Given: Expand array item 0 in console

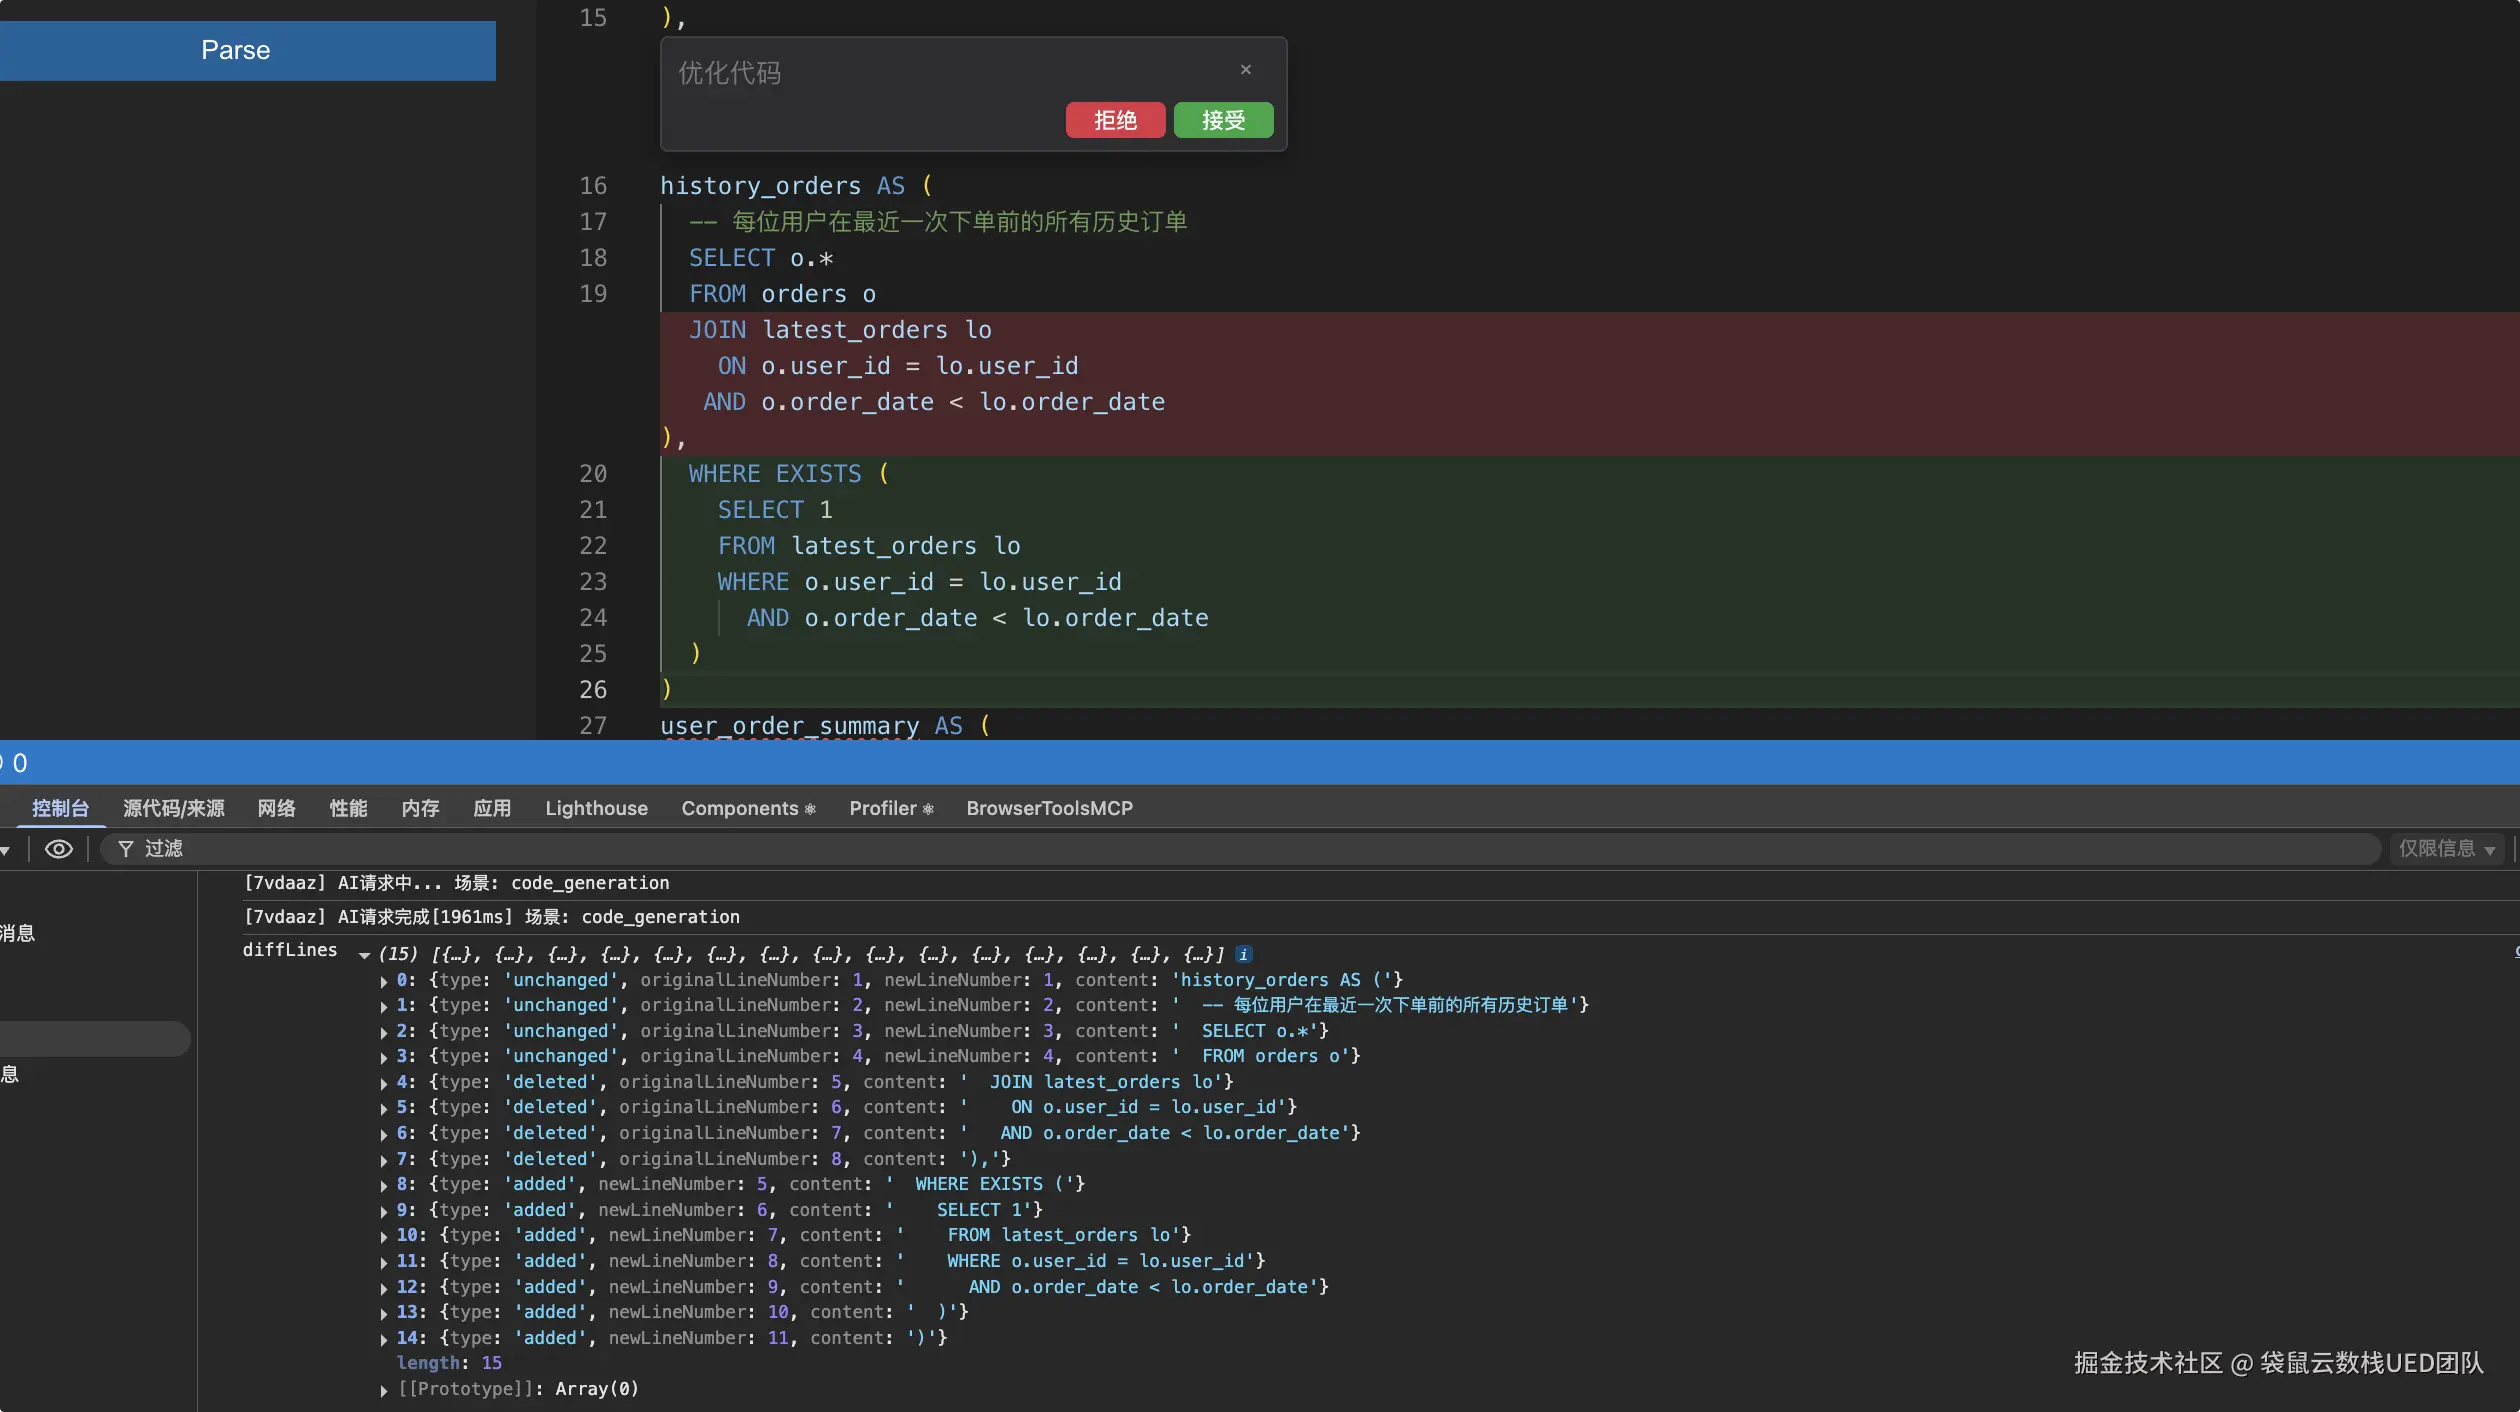Looking at the screenshot, I should tap(384, 981).
